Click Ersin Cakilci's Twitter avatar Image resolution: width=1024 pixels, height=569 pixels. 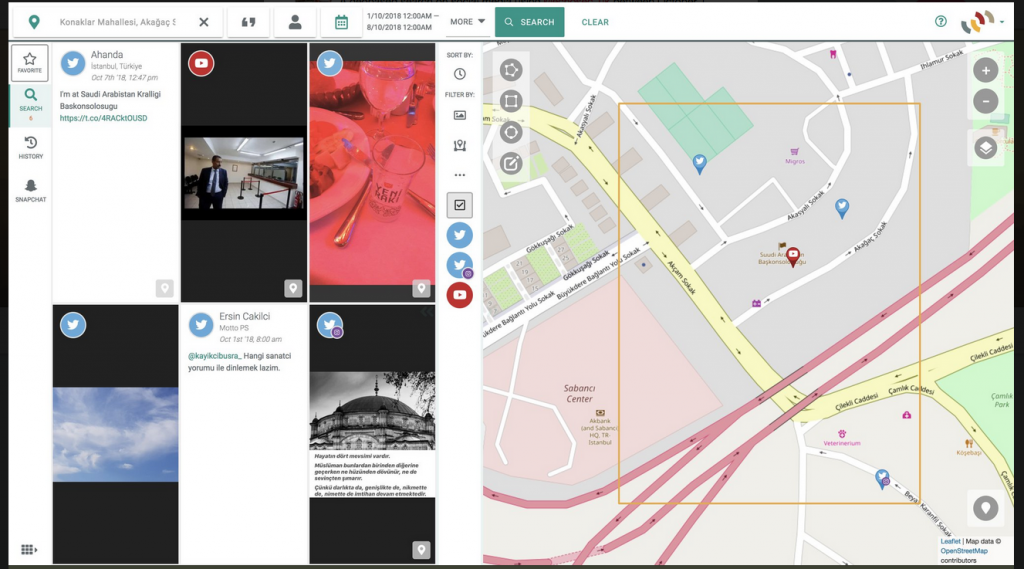tap(201, 325)
